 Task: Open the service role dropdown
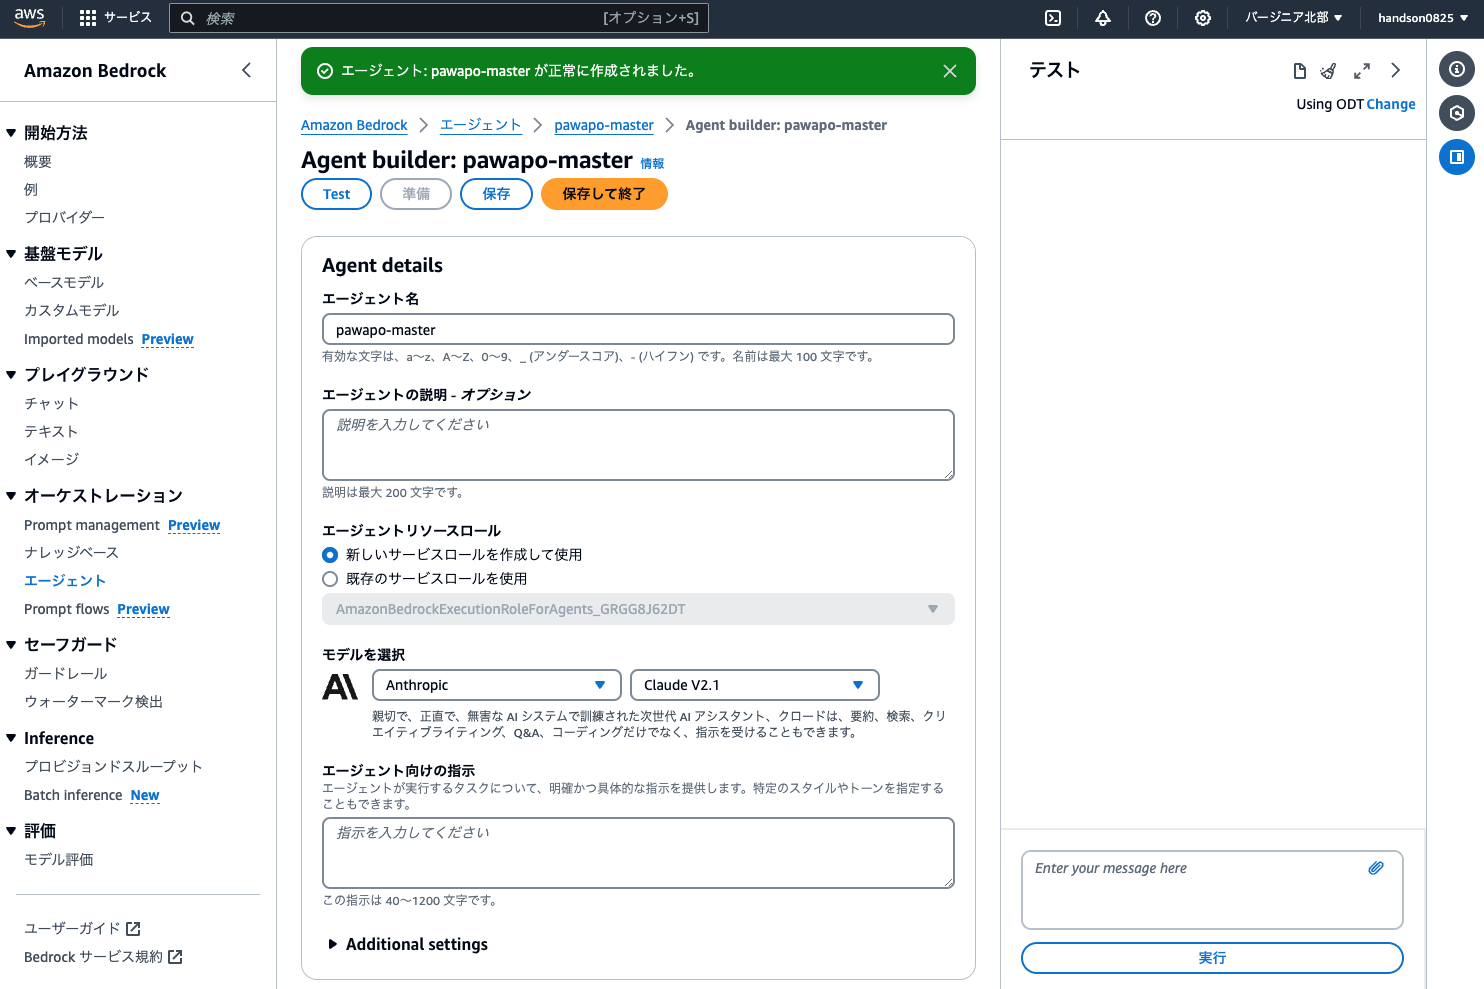click(638, 609)
